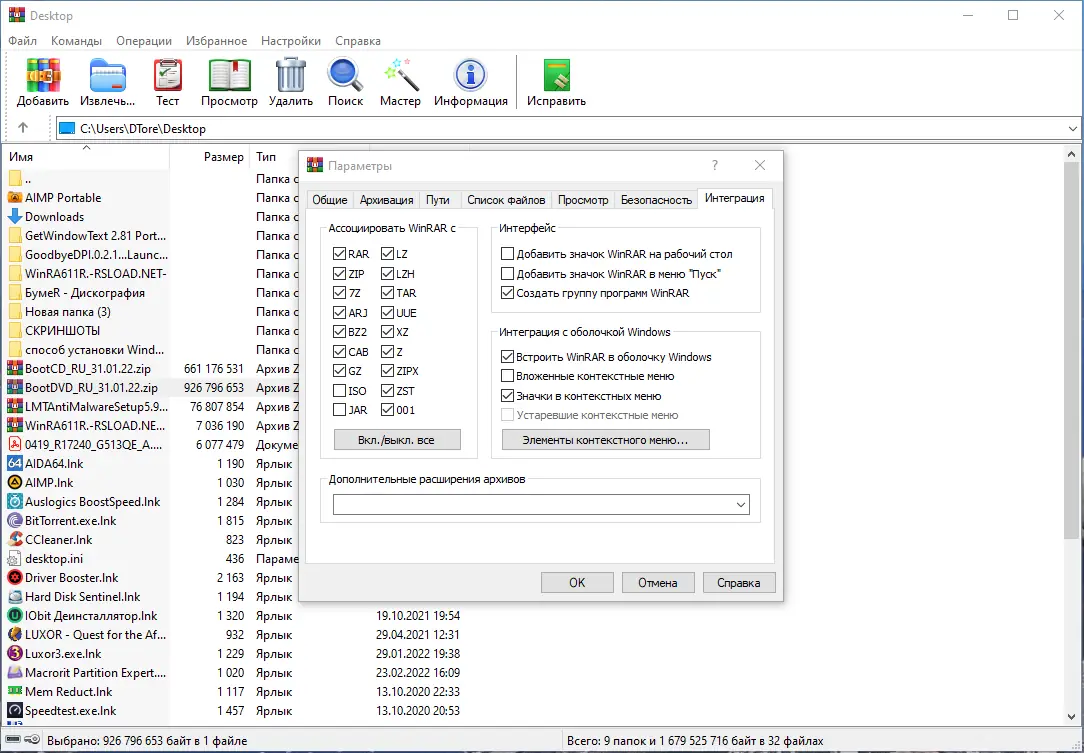Open the Просмотр toolbar icon
The image size is (1084, 753).
230,75
